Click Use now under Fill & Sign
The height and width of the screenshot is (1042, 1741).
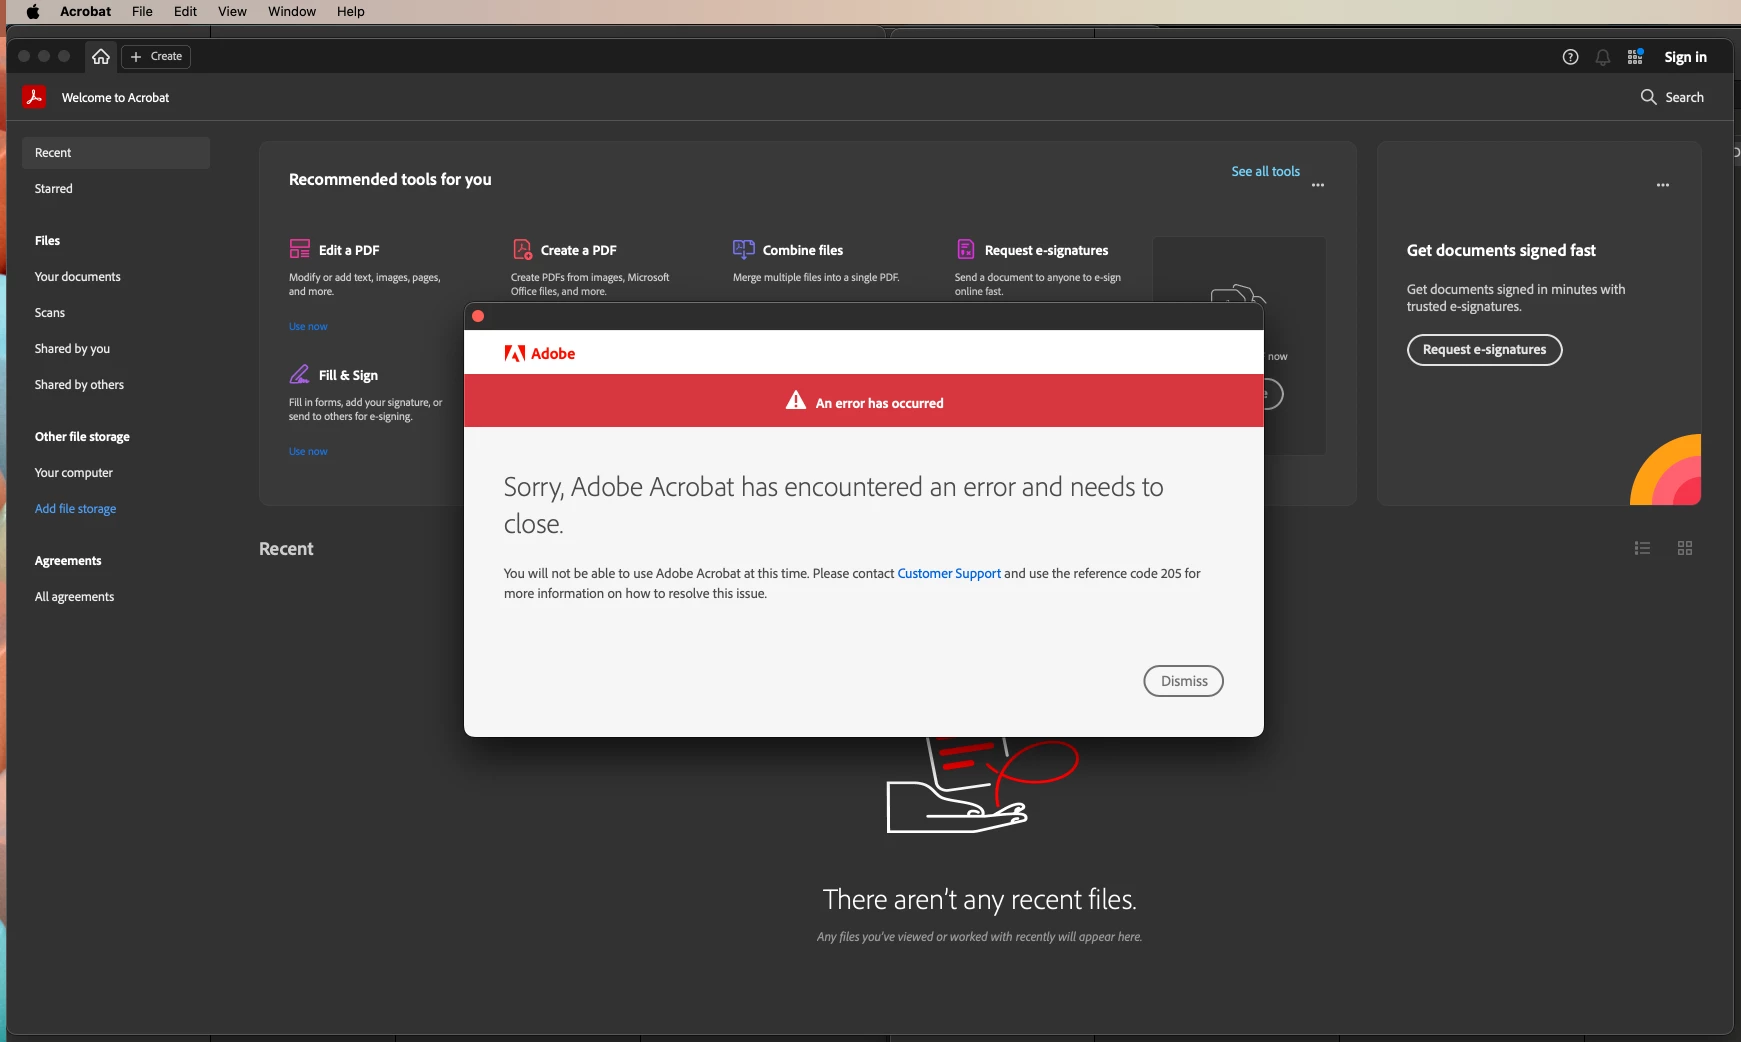coord(308,451)
